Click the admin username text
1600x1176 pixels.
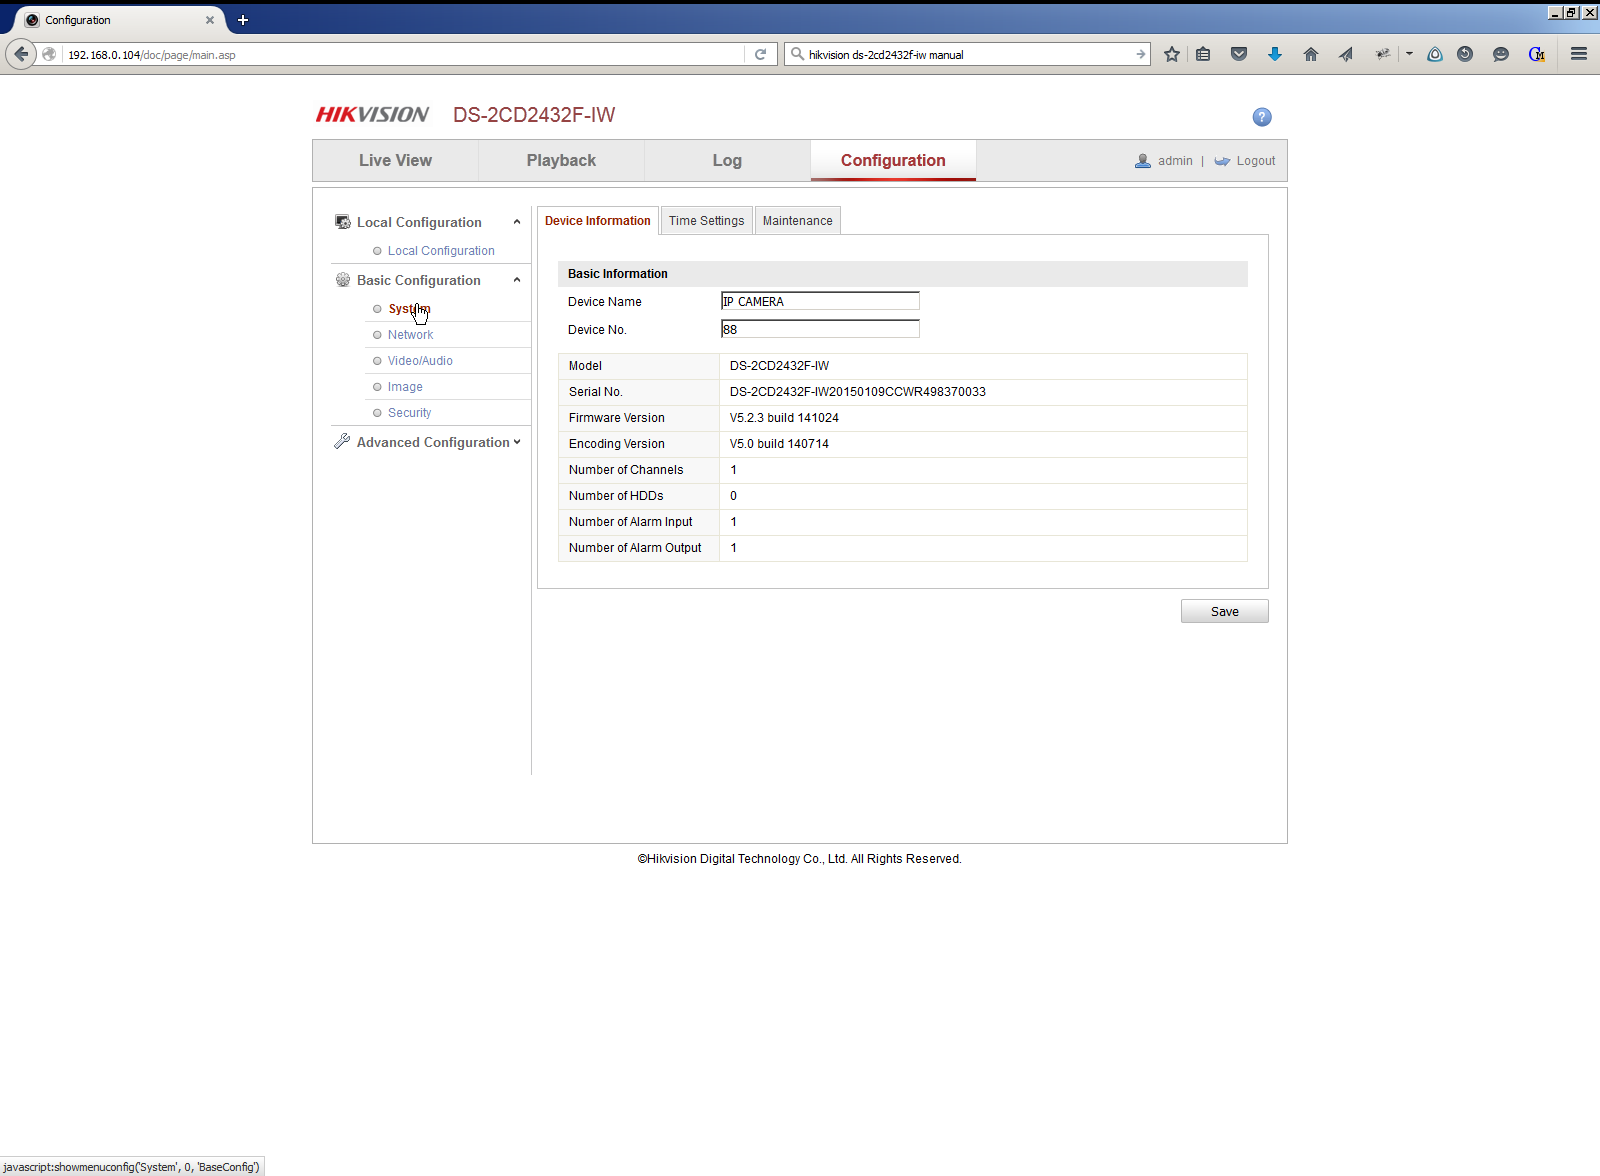pyautogui.click(x=1175, y=161)
